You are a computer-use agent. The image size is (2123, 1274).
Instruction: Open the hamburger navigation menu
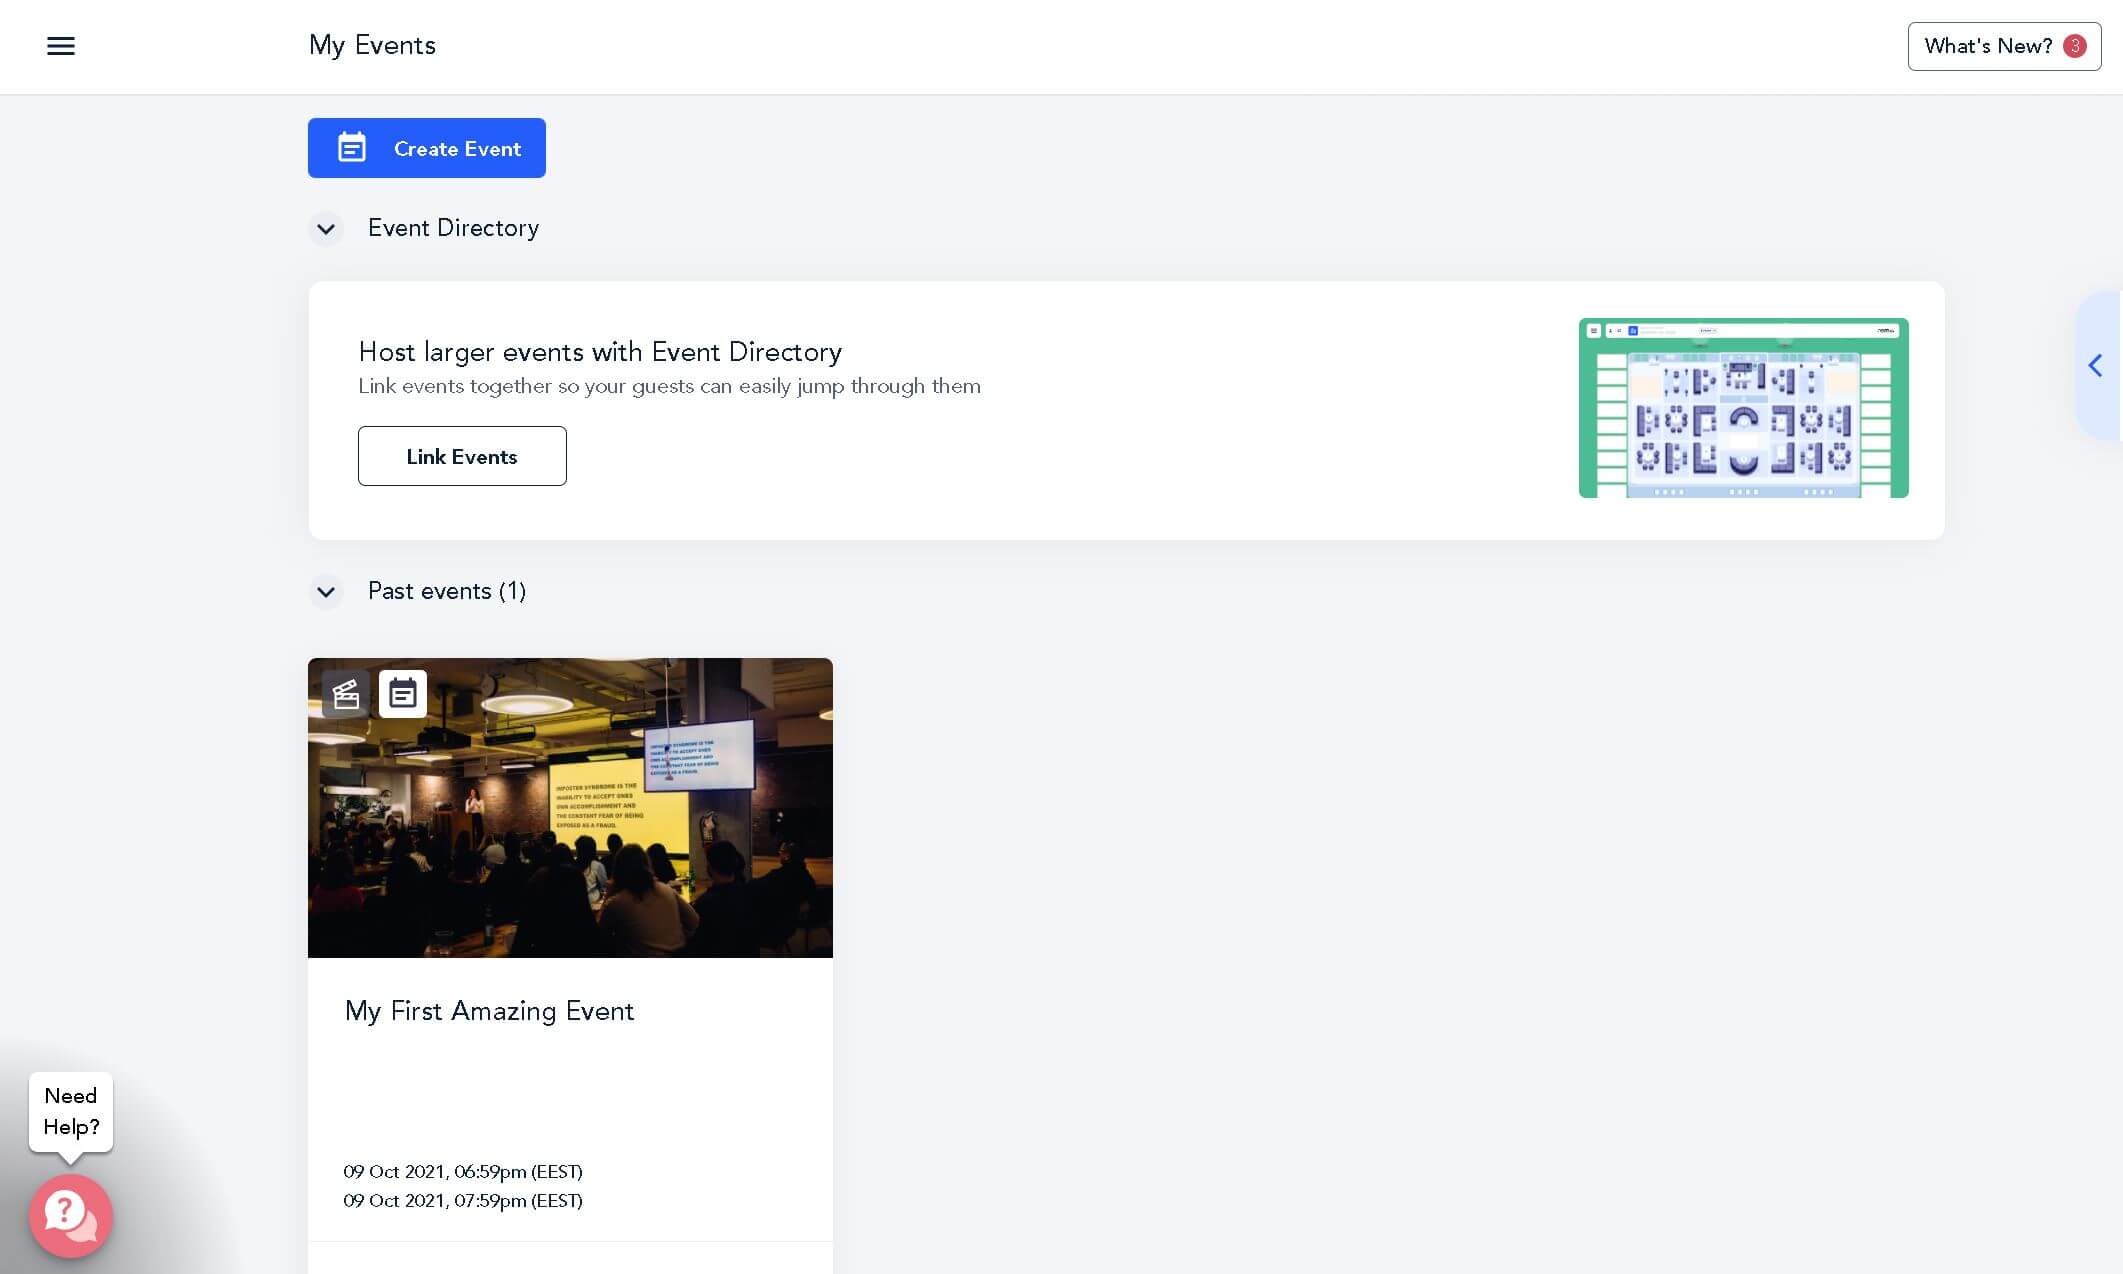coord(61,46)
